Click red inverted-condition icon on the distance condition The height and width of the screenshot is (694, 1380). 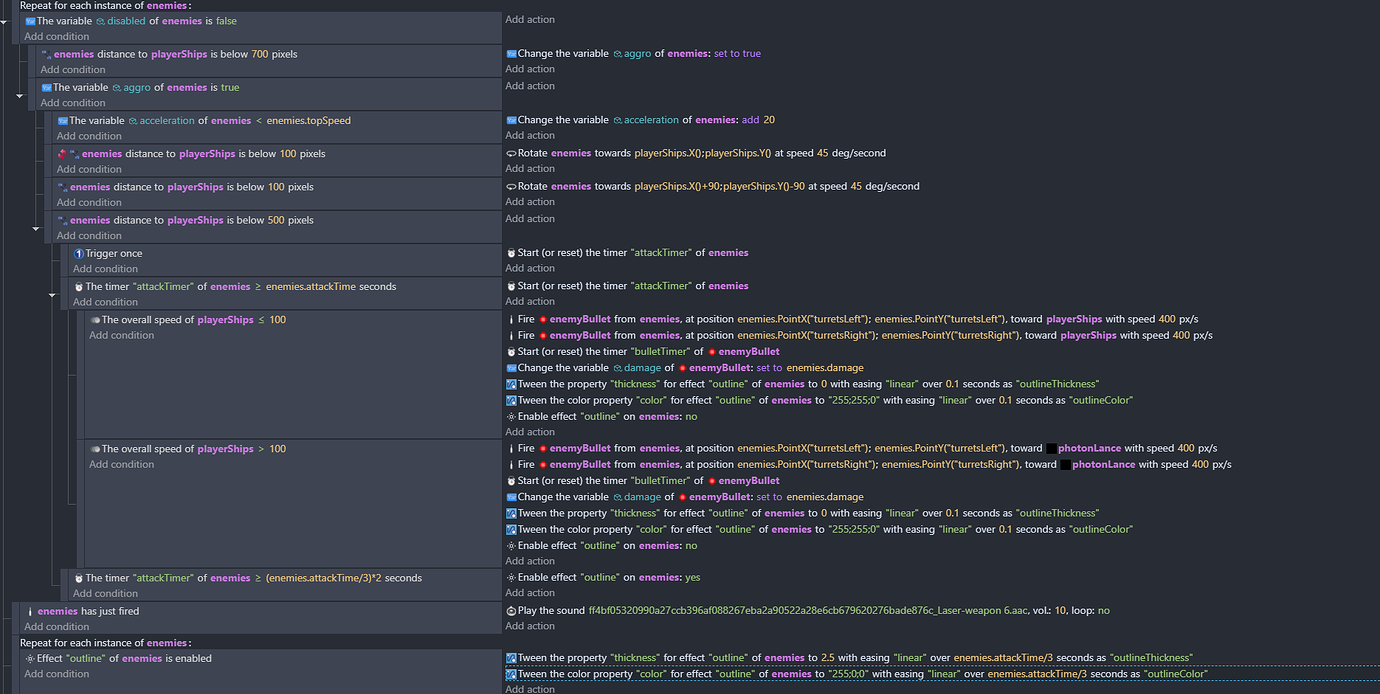click(x=62, y=154)
